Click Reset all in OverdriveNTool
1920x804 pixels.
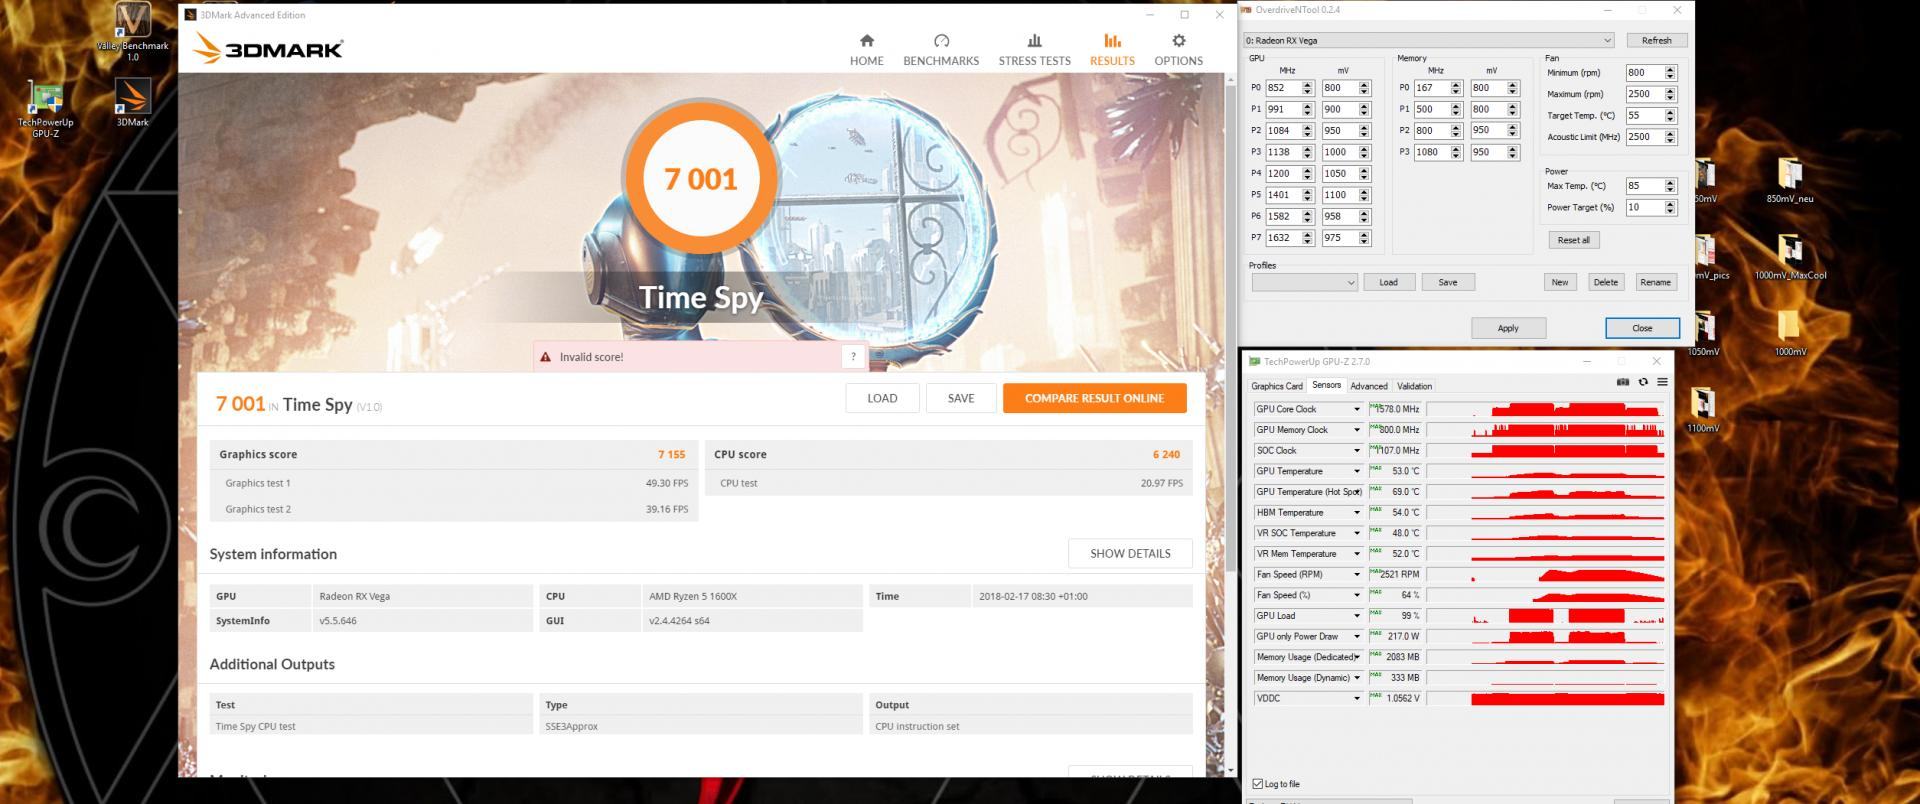click(x=1573, y=240)
